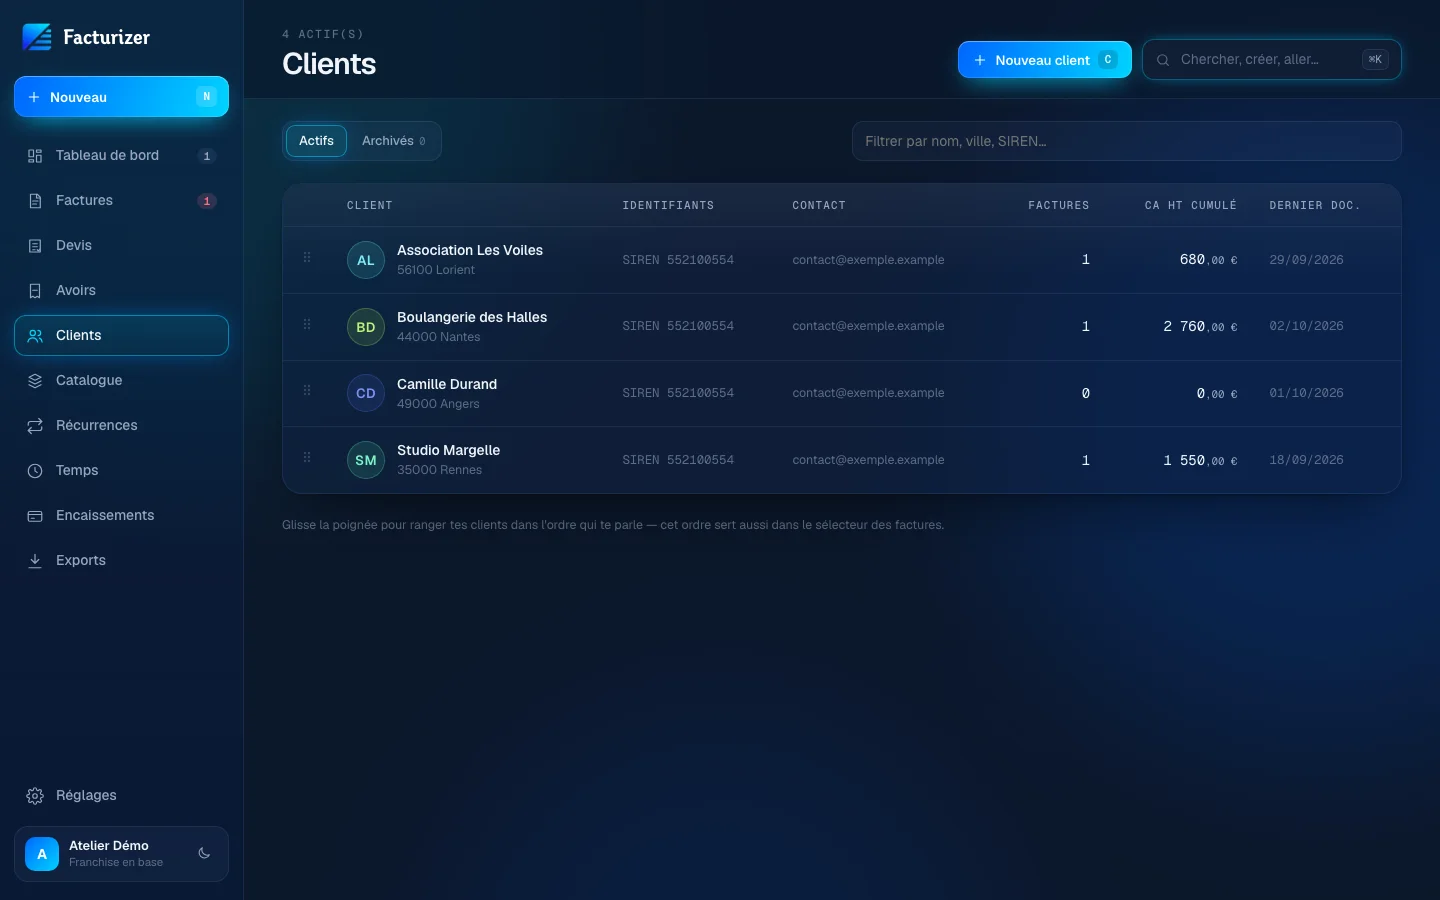Click the filter field Filtrer par nom, ville, SIREN
The height and width of the screenshot is (900, 1440).
1126,141
